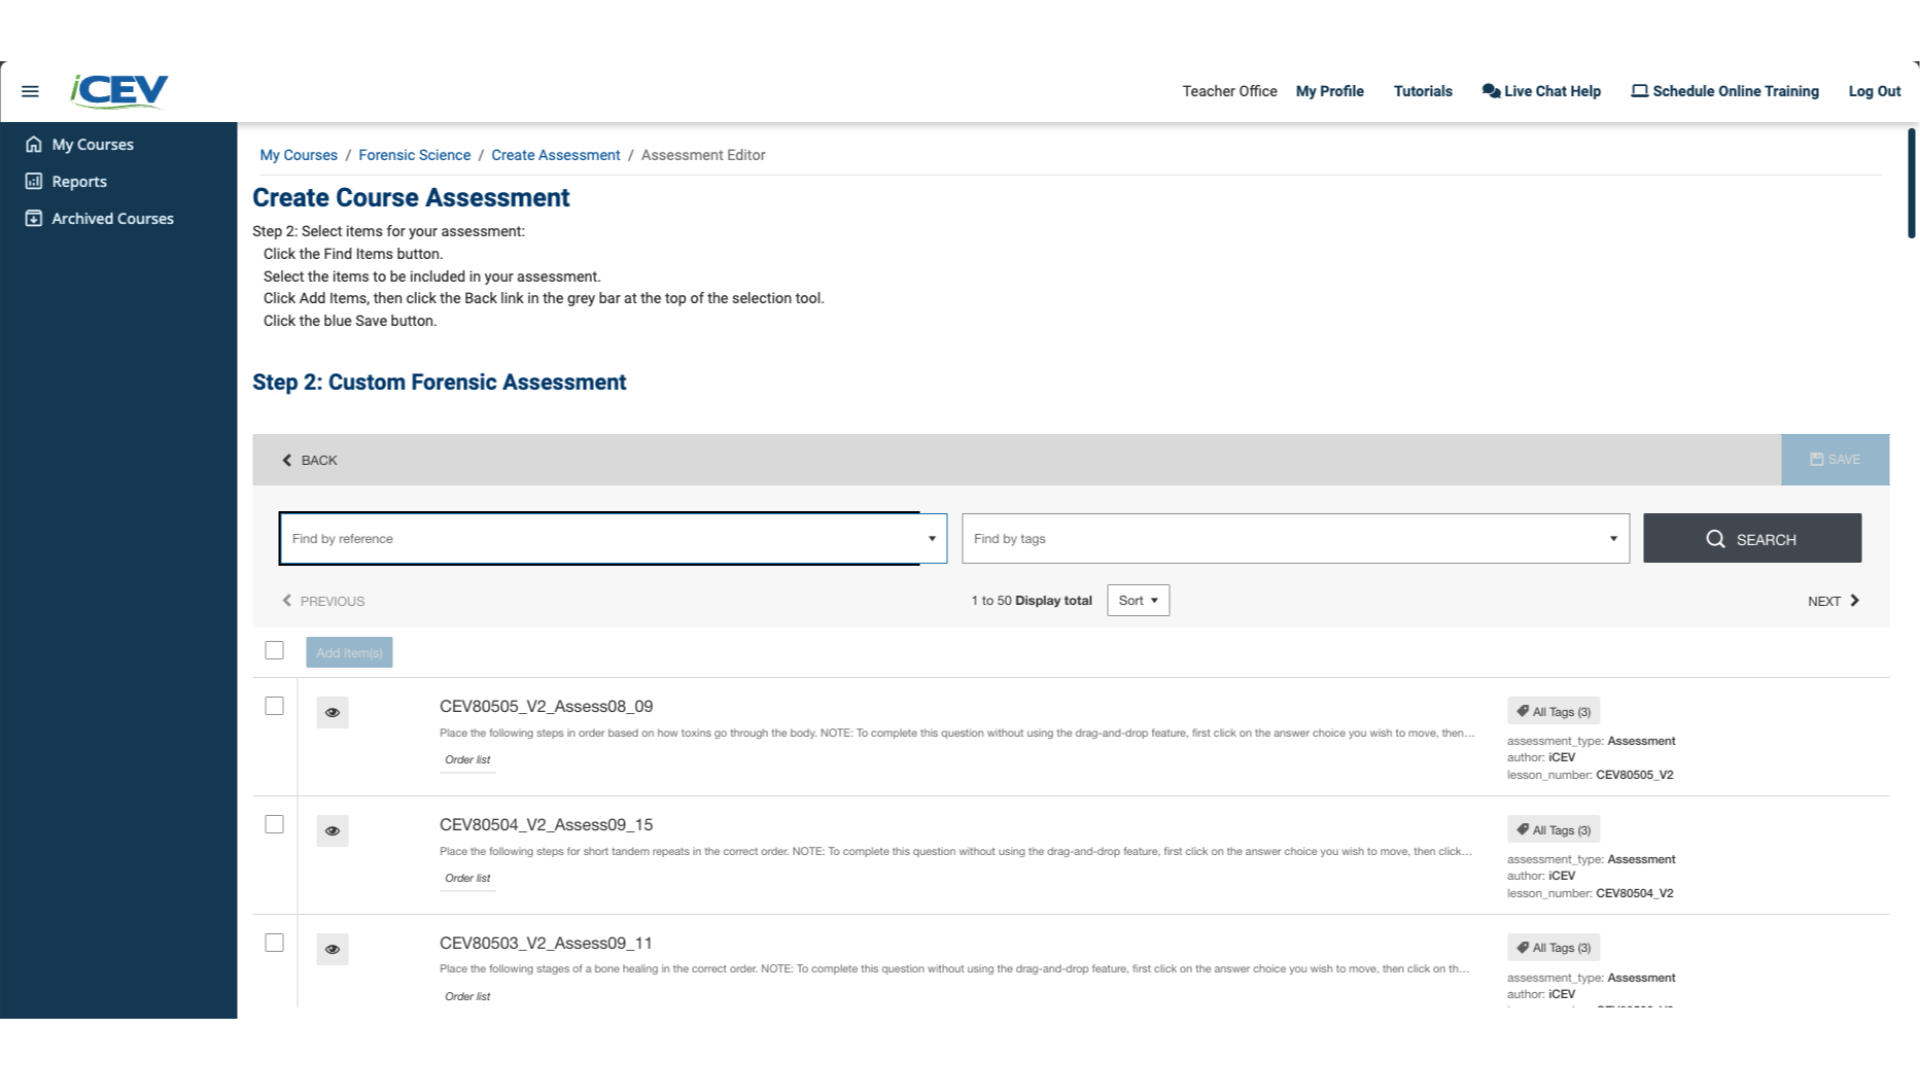
Task: Open Live Chat Help
Action: coord(1541,91)
